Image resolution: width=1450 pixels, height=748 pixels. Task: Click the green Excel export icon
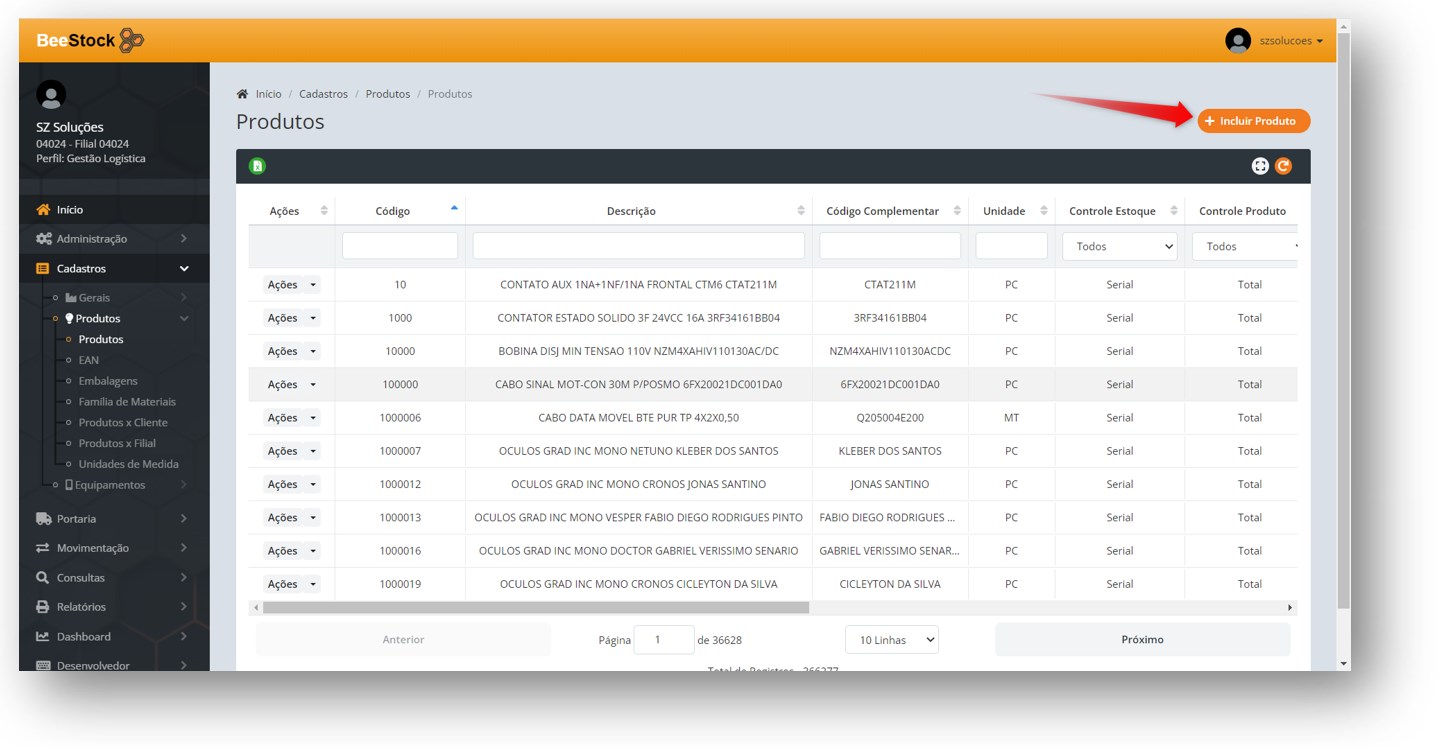[257, 166]
